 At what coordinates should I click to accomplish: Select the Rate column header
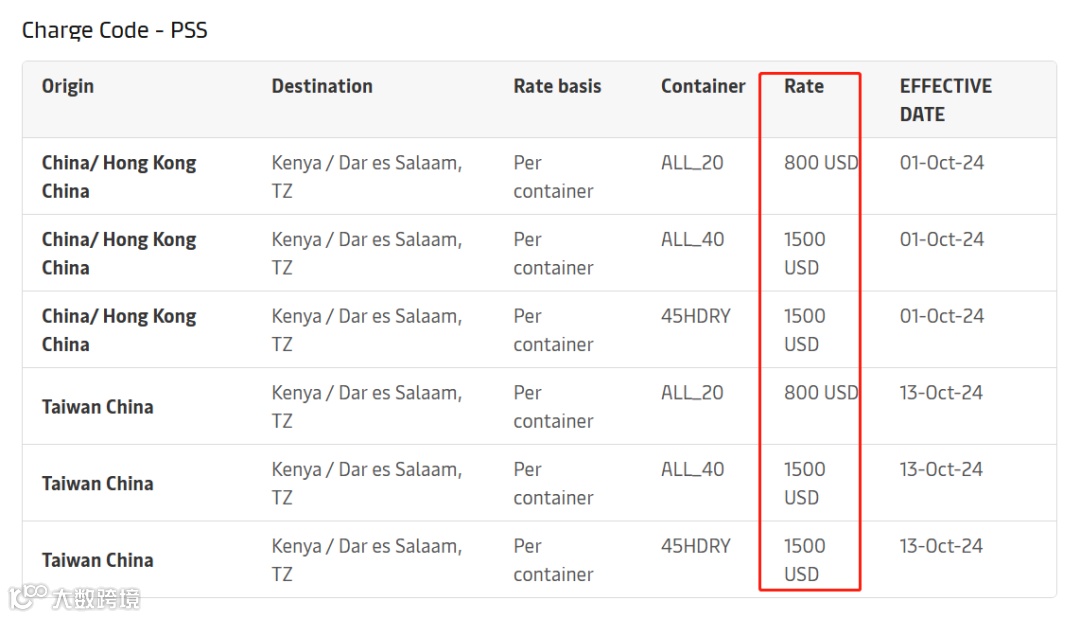coord(804,86)
